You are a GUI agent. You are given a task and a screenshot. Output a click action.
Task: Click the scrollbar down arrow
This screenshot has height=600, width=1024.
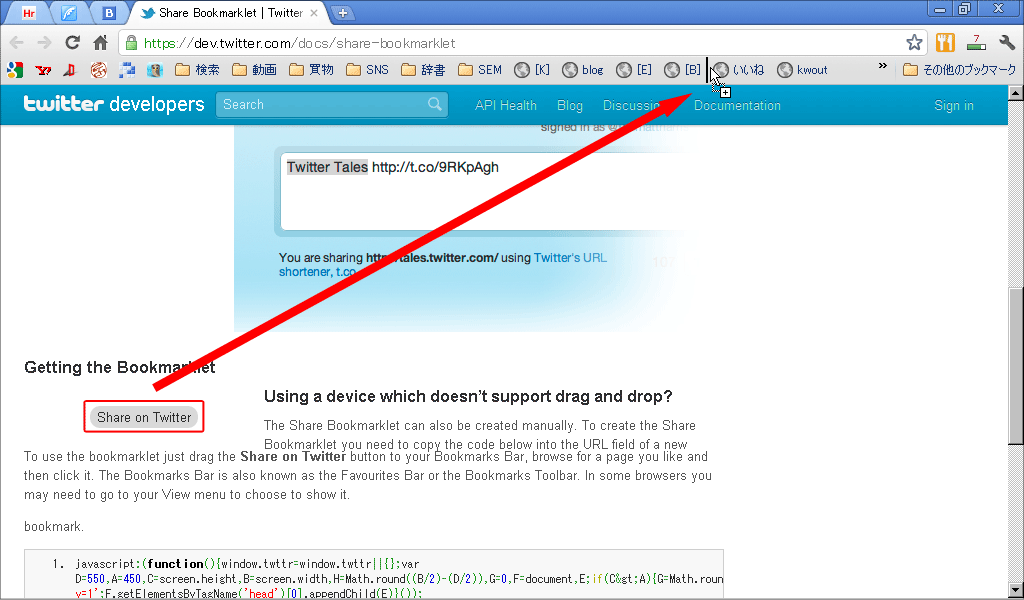[x=1016, y=592]
